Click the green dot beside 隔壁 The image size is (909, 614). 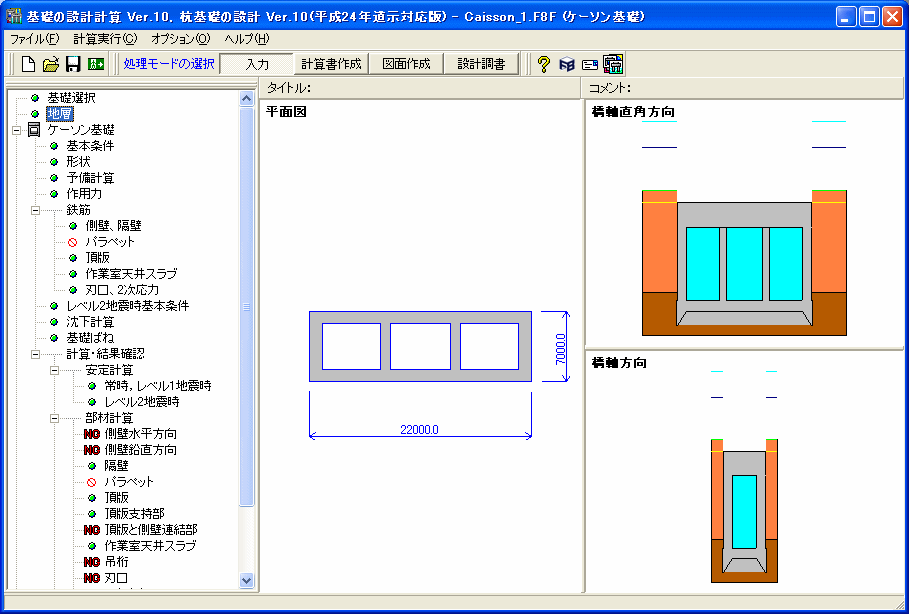92,466
